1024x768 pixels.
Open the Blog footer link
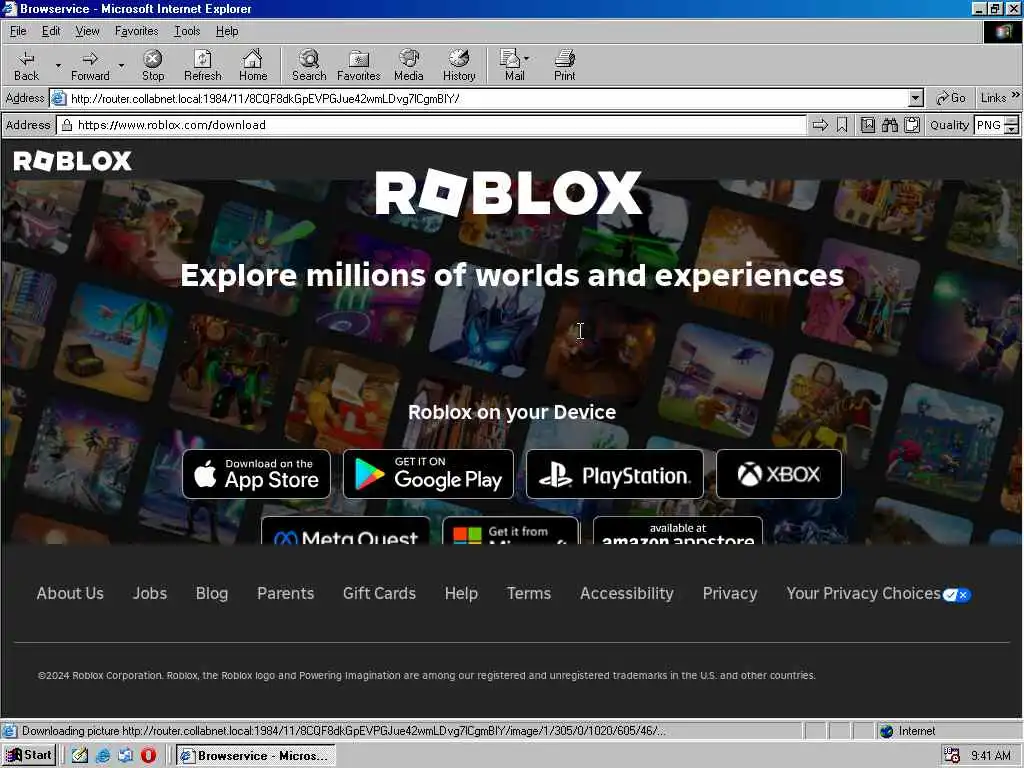click(x=212, y=593)
